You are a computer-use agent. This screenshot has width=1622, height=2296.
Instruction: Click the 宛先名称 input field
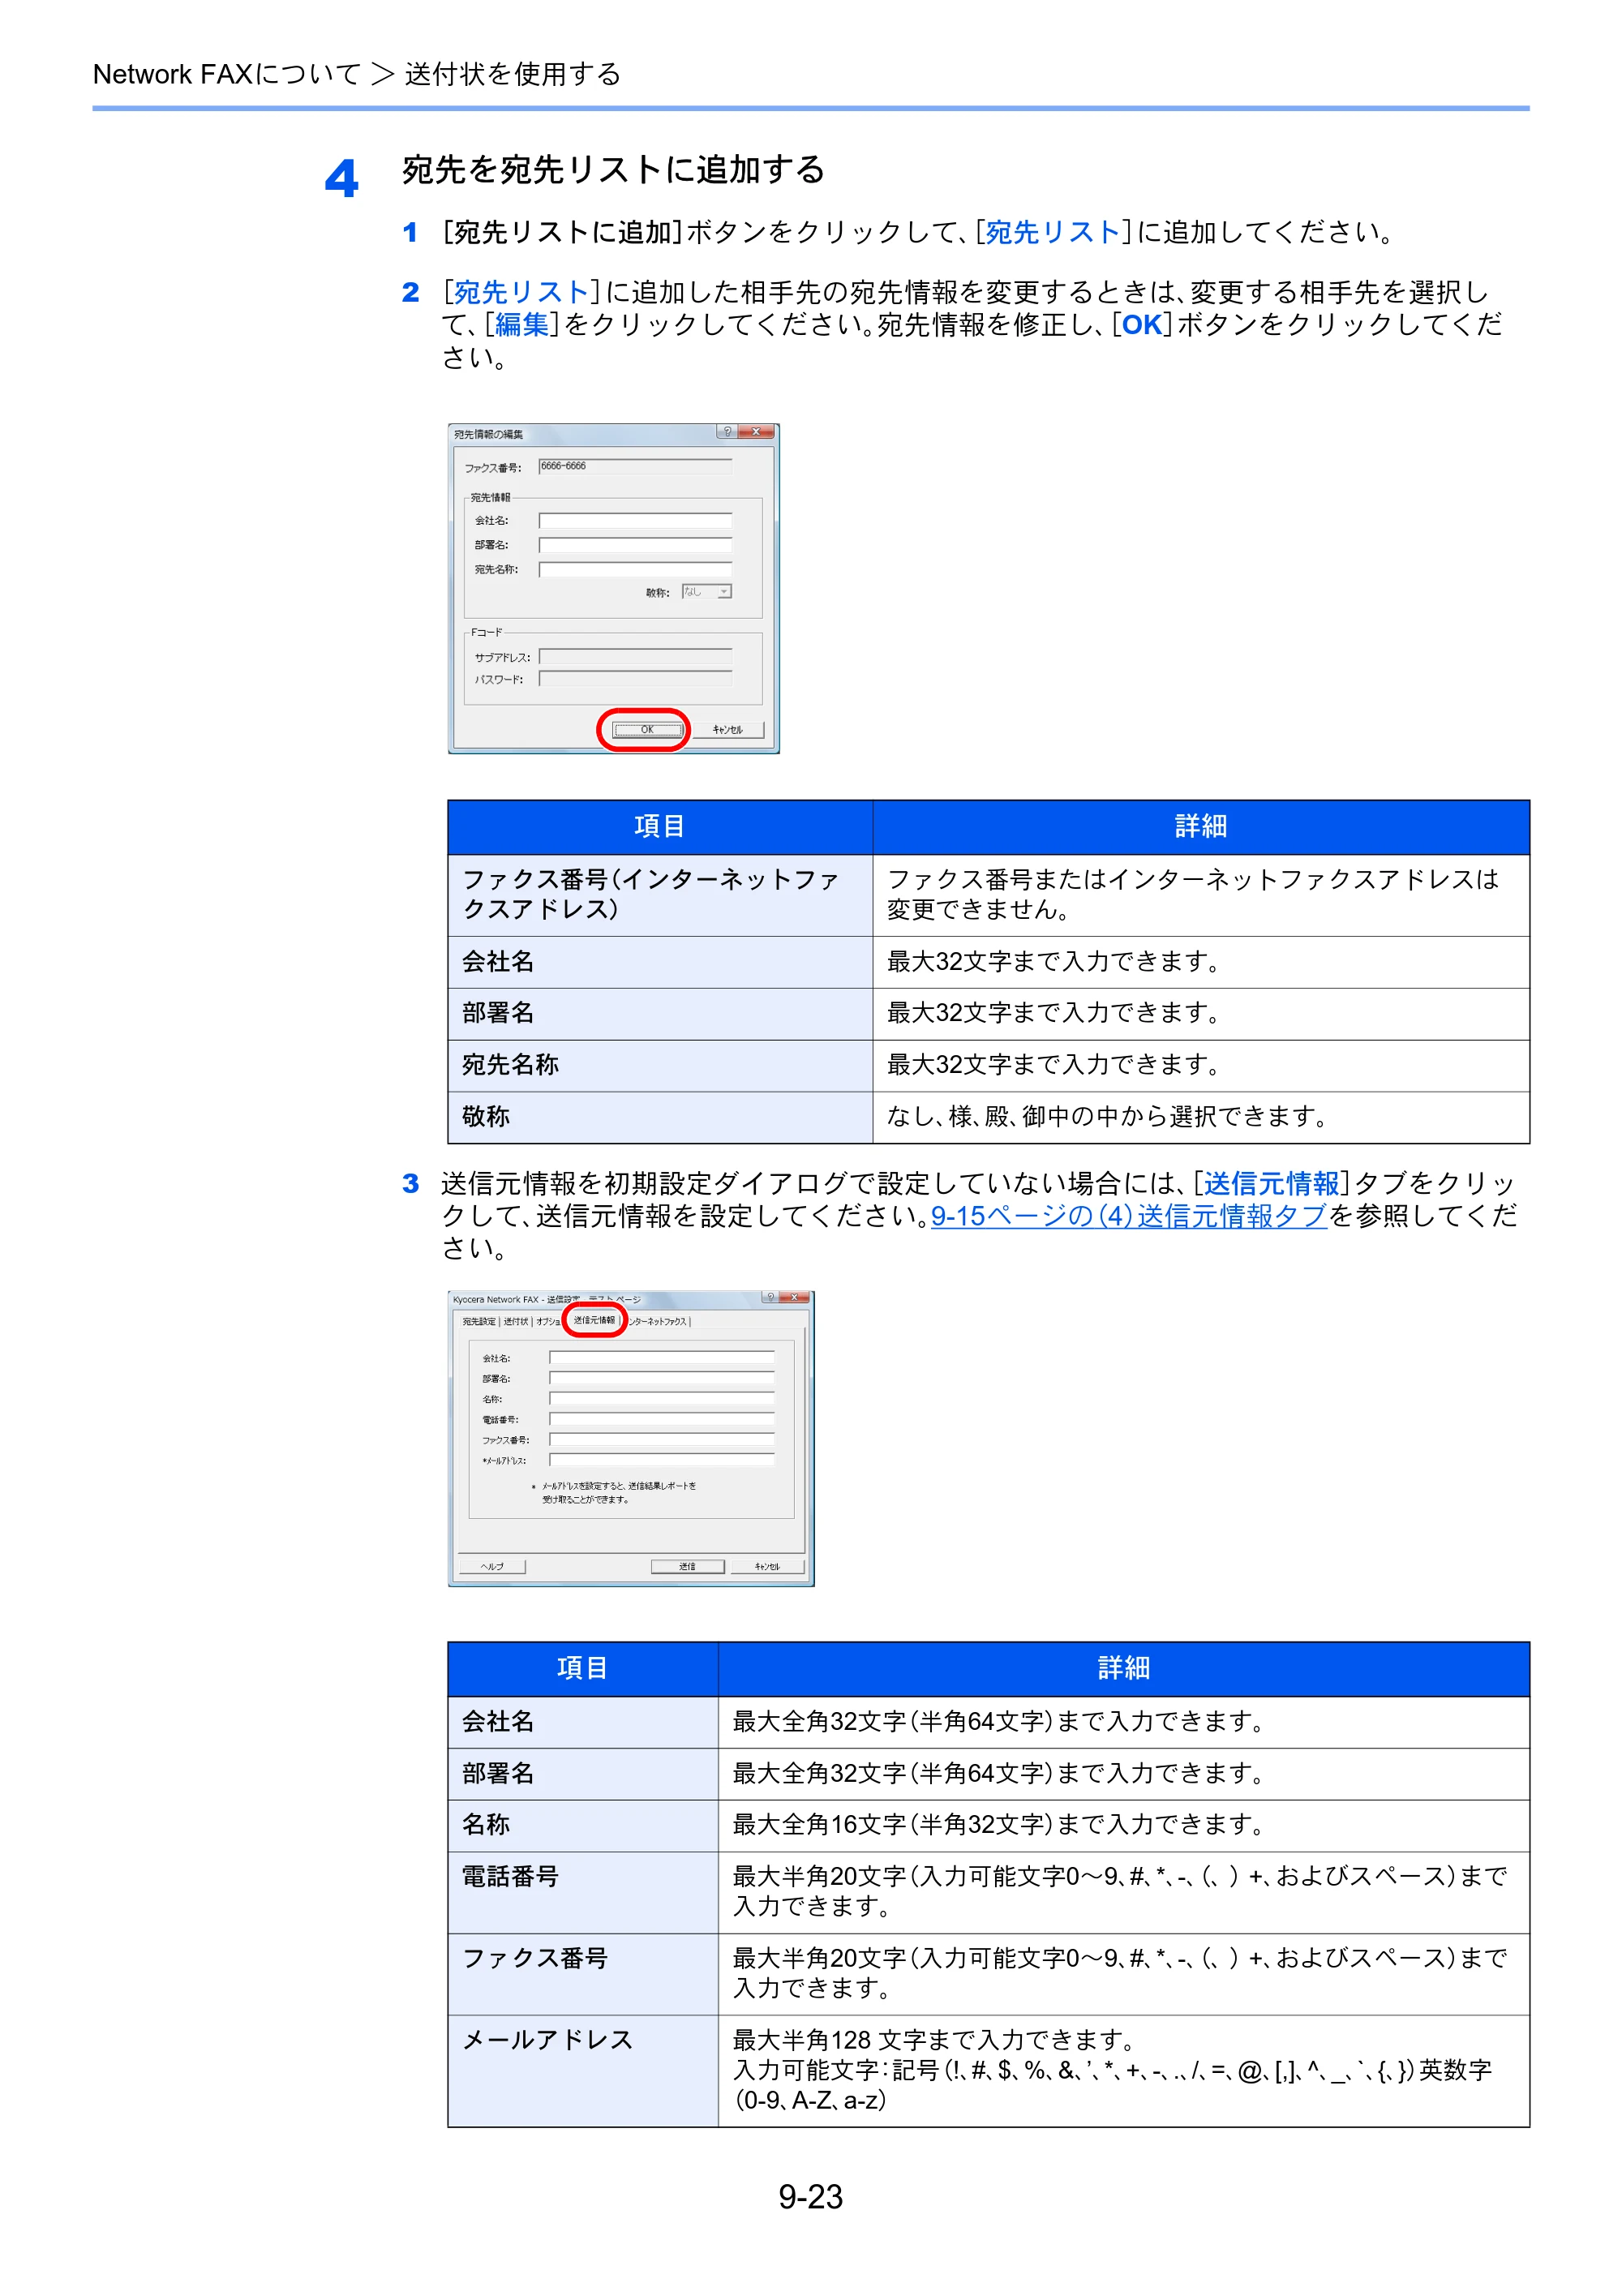[x=636, y=569]
